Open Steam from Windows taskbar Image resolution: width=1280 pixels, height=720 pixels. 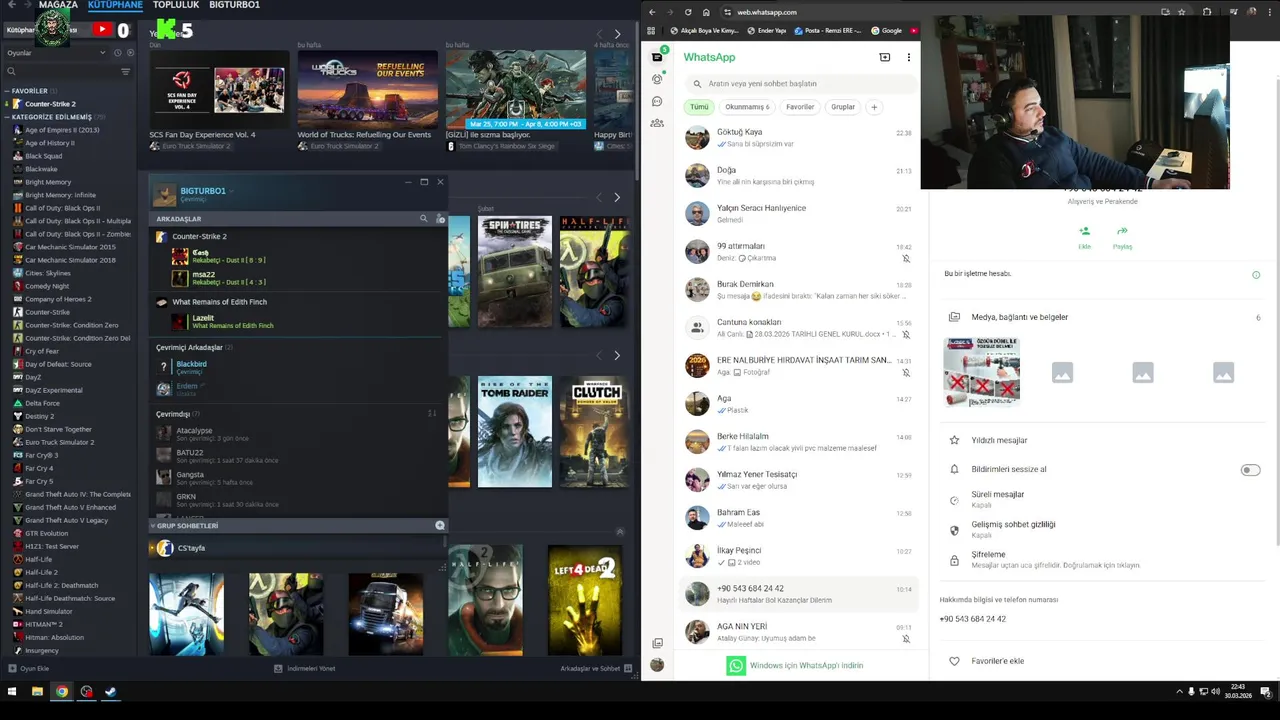click(111, 691)
